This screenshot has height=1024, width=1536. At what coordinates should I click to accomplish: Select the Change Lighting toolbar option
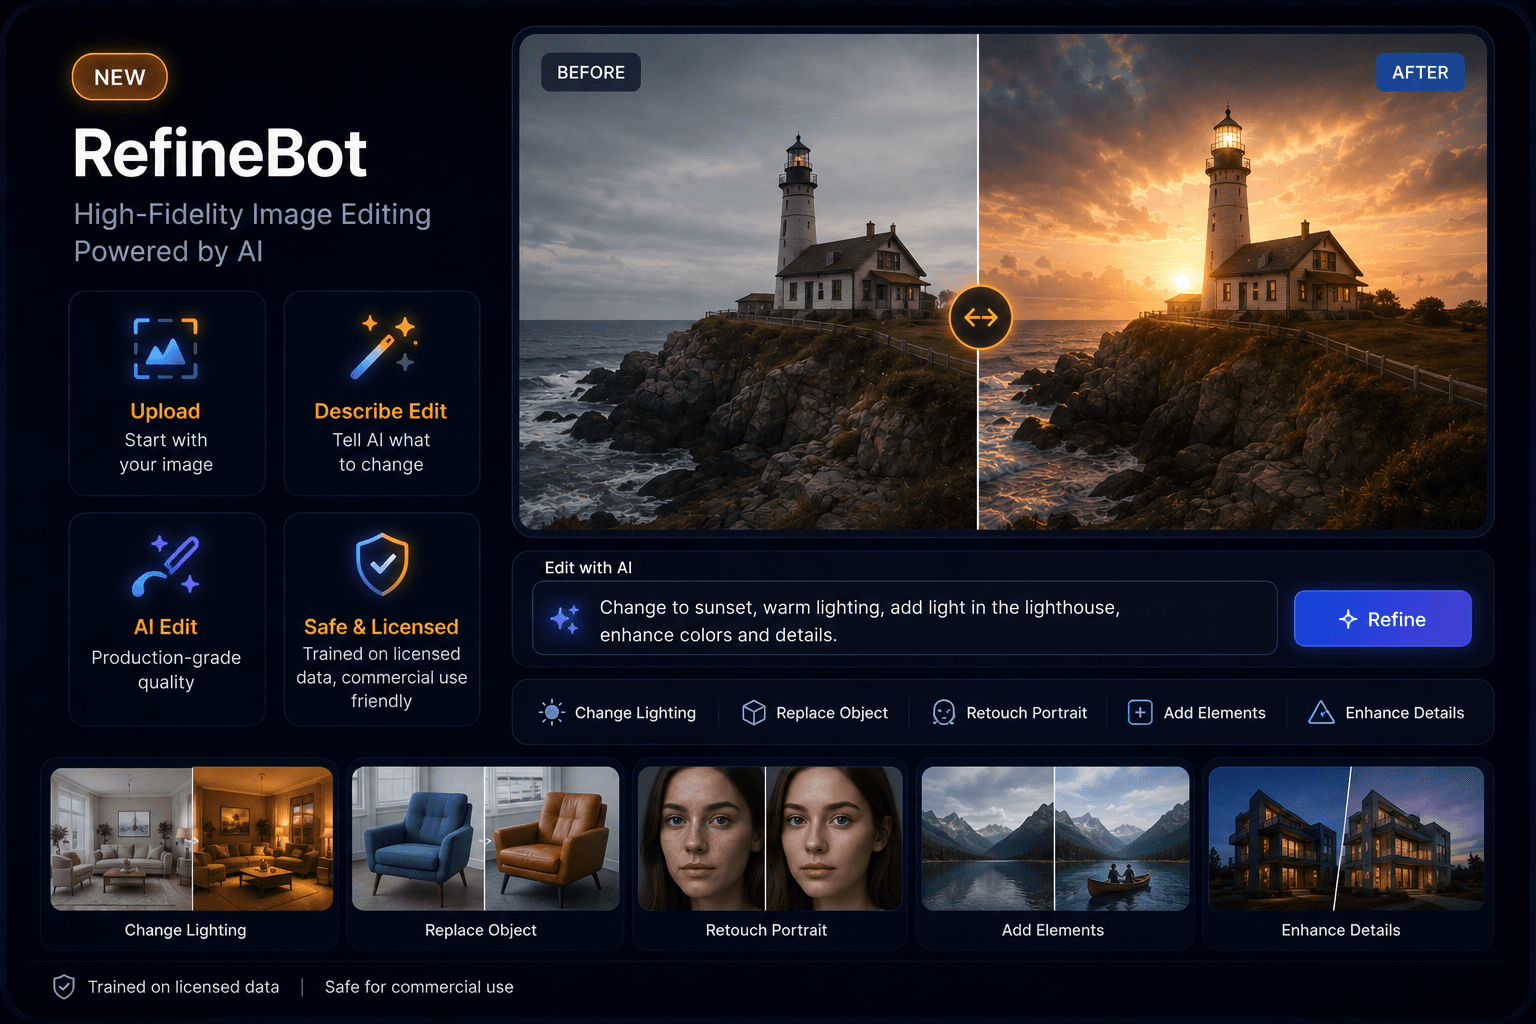(617, 712)
